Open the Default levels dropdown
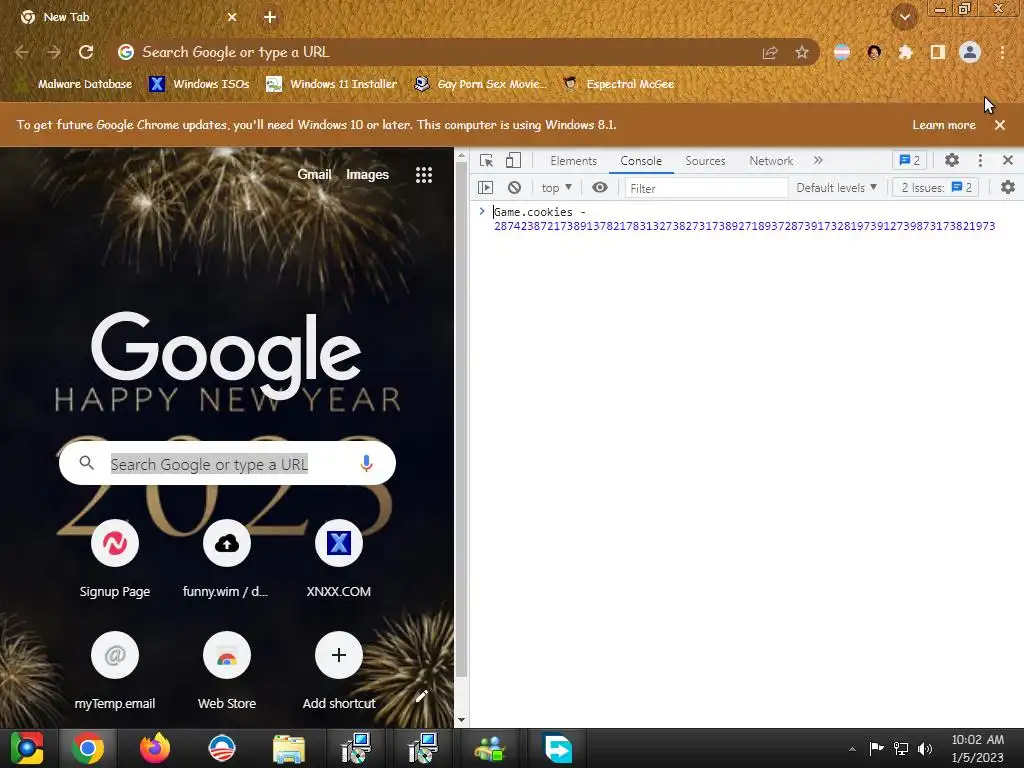Image resolution: width=1024 pixels, height=768 pixels. click(x=837, y=188)
